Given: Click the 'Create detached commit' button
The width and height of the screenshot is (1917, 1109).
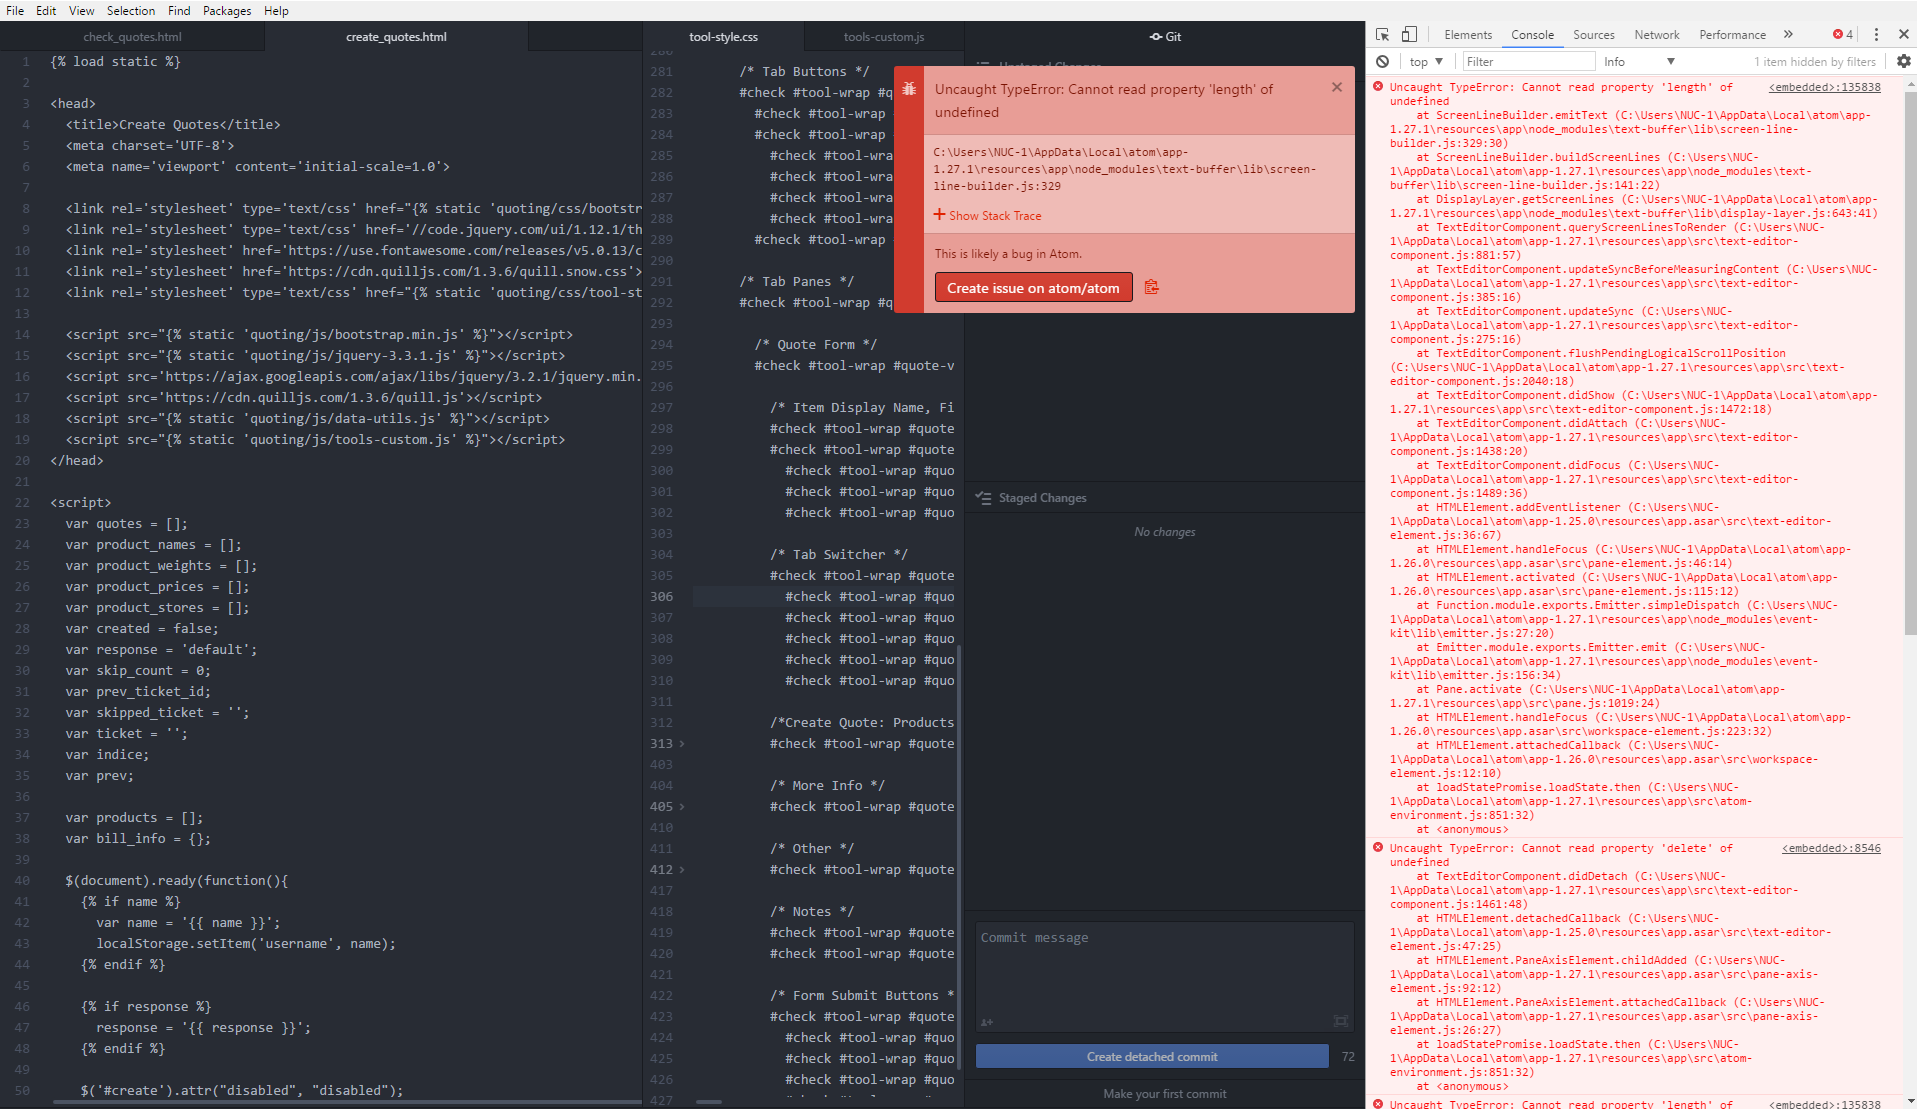Looking at the screenshot, I should tap(1151, 1056).
